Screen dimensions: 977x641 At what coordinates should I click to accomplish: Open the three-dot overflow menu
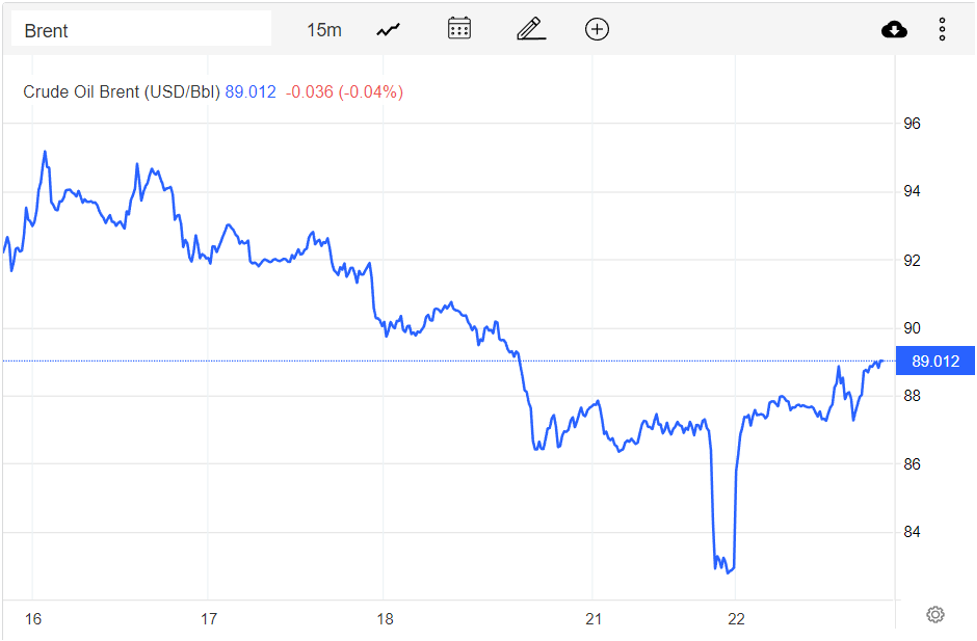[942, 29]
